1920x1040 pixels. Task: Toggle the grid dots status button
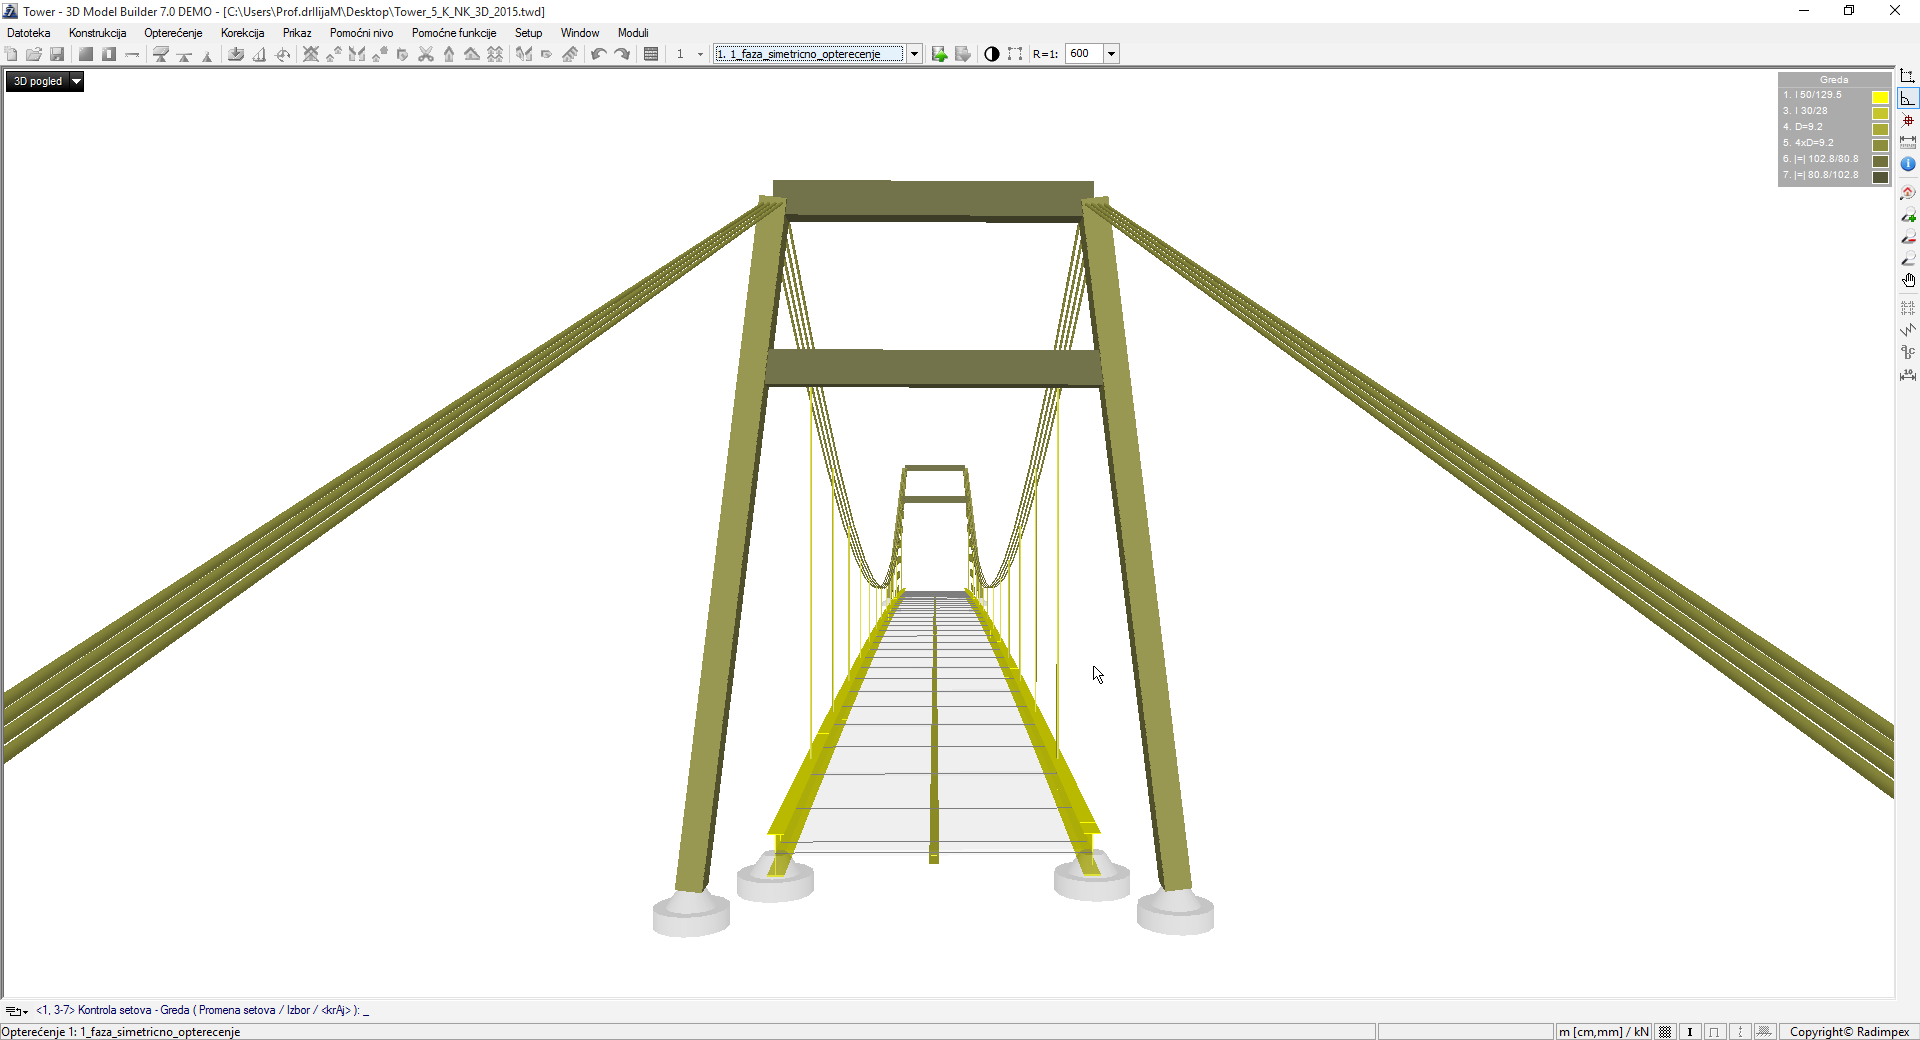[x=1665, y=1032]
